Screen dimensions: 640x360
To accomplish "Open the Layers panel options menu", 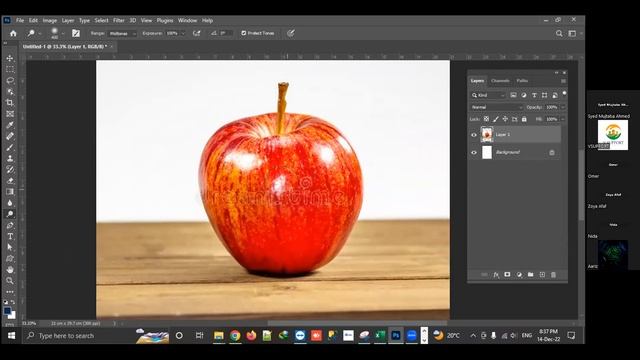I will 563,81.
